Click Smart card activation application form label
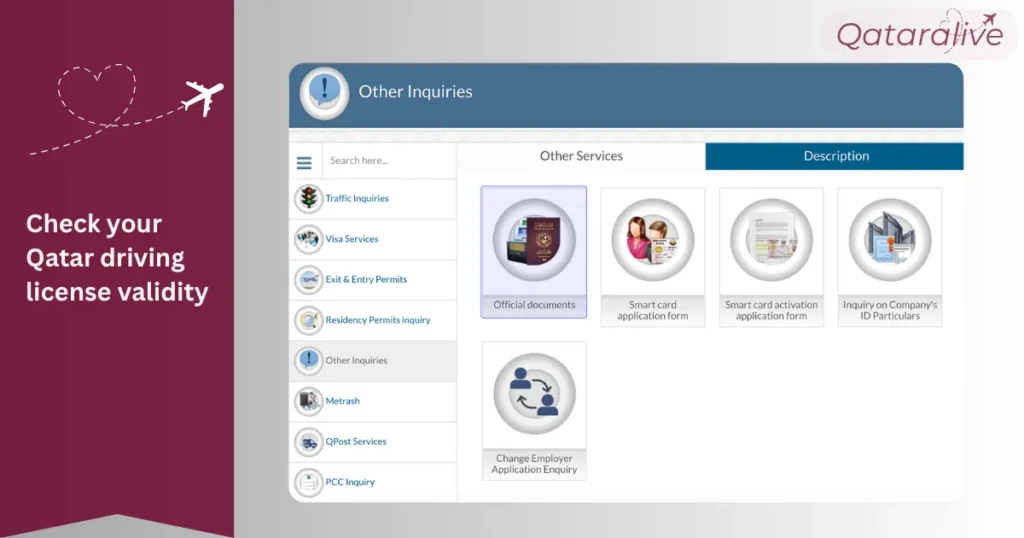The height and width of the screenshot is (538, 1024). pyautogui.click(x=771, y=310)
